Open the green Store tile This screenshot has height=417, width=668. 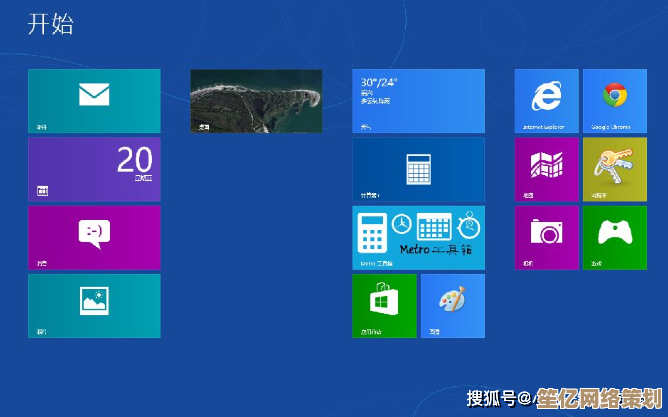tap(384, 305)
